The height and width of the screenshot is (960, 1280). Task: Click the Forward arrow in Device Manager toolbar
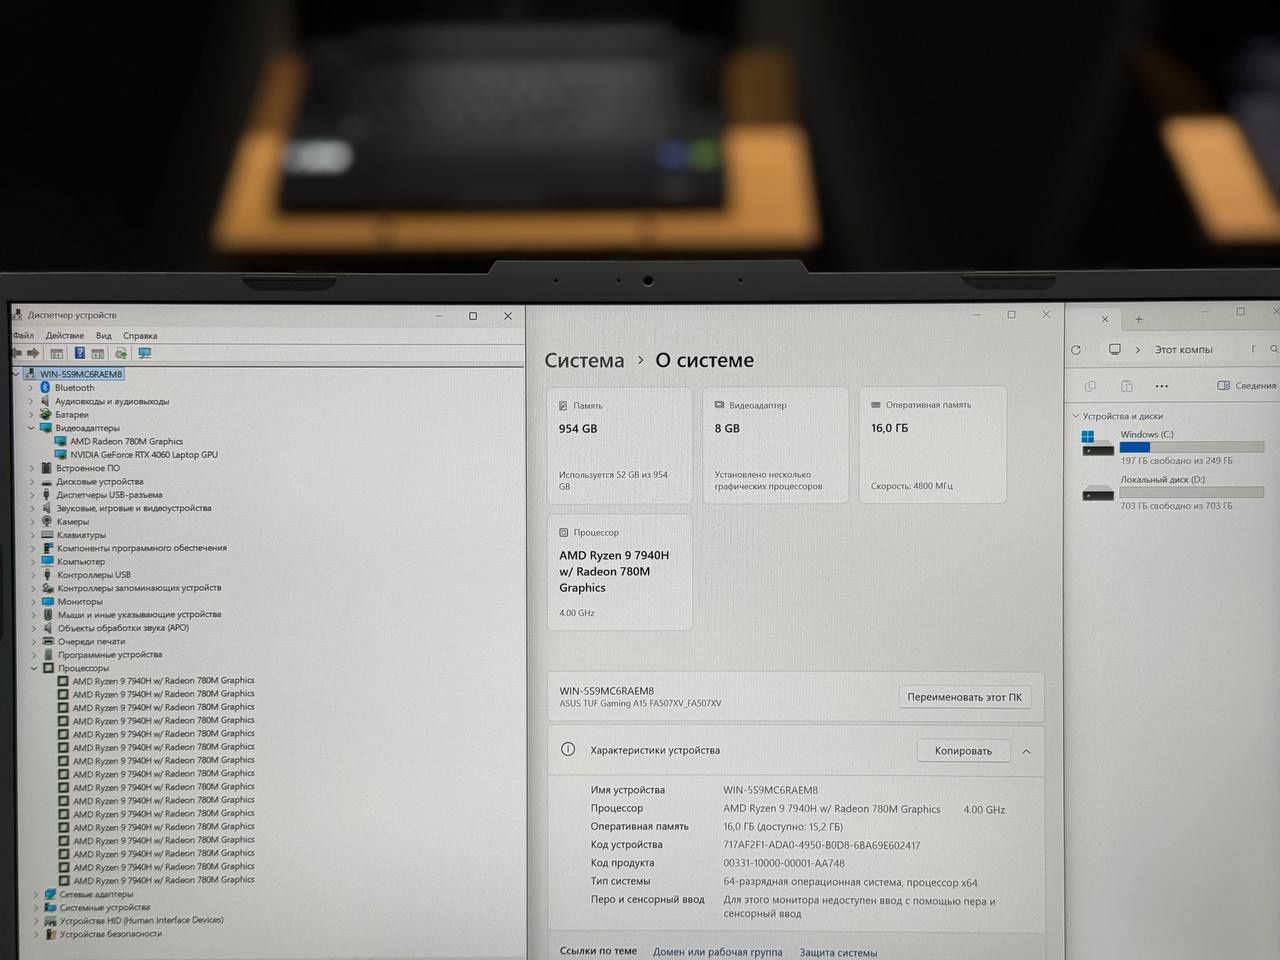[x=33, y=353]
